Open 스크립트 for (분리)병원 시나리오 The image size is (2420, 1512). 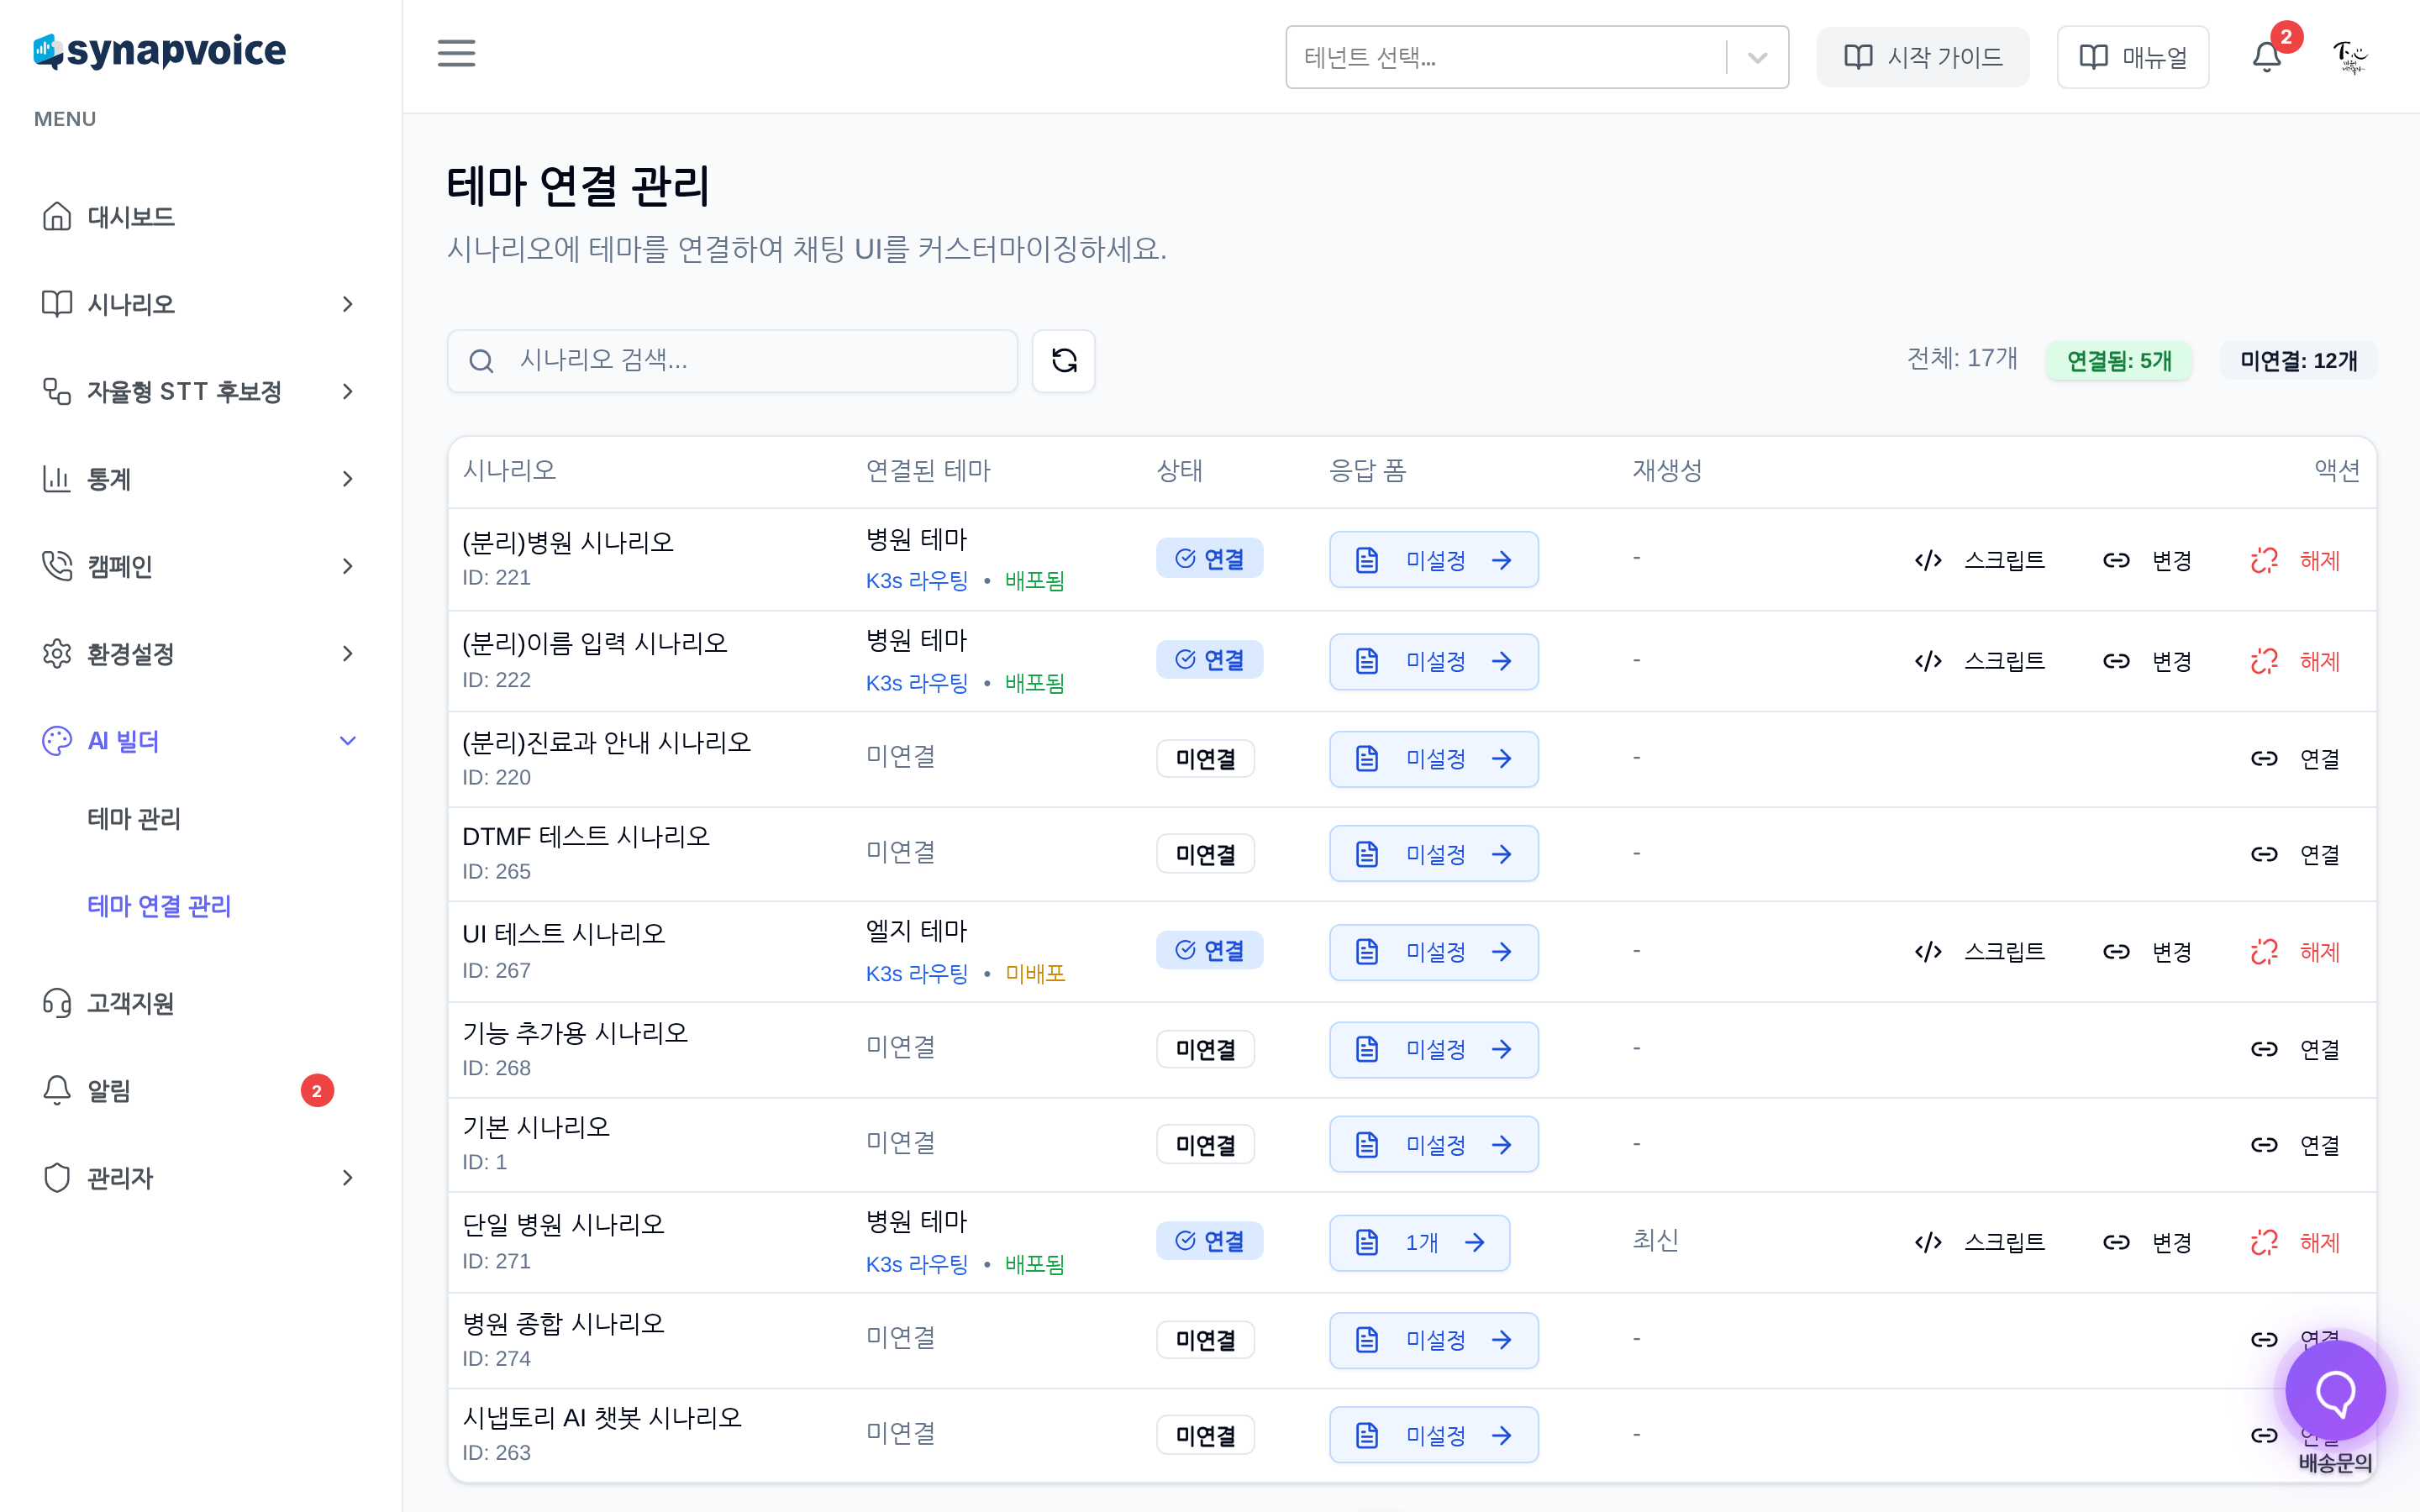coord(1979,560)
